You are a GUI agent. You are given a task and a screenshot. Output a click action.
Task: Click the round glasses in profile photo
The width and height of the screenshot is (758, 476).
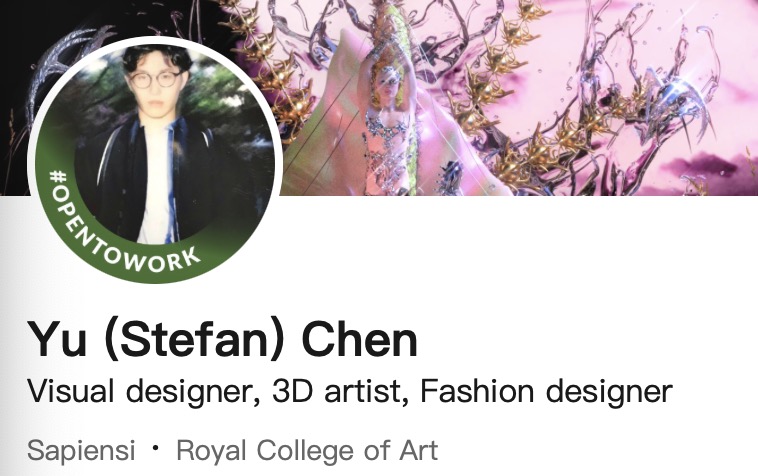coord(154,79)
